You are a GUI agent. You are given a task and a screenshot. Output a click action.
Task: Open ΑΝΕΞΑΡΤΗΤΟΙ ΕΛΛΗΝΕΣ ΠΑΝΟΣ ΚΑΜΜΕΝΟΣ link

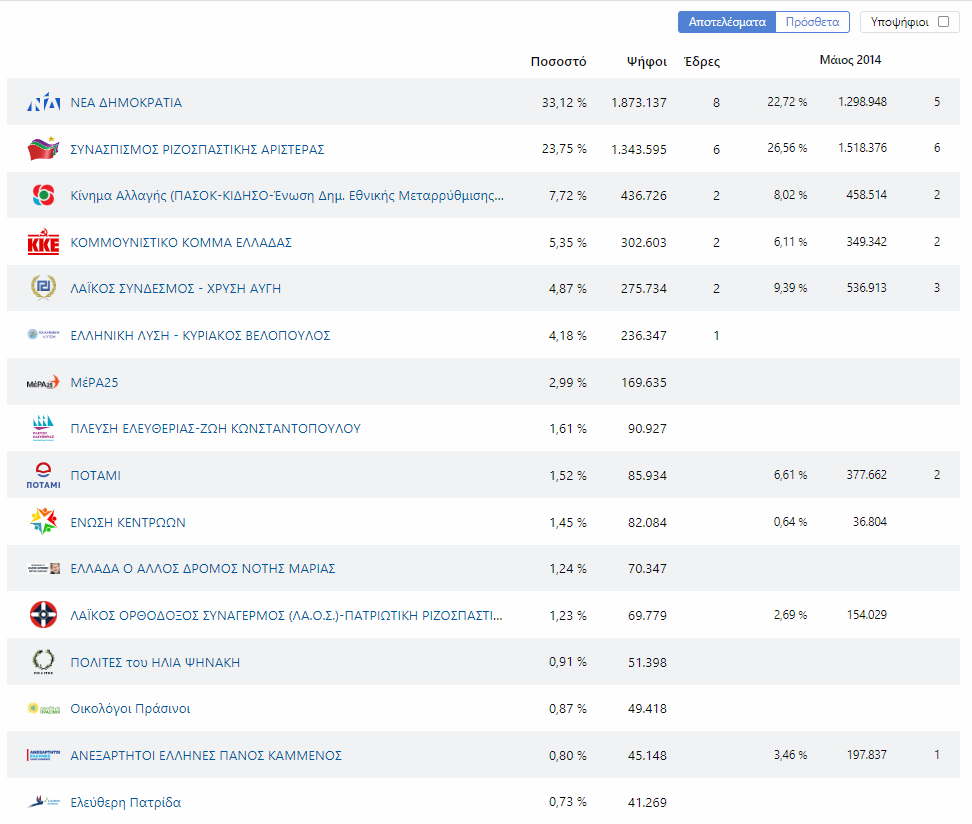206,755
